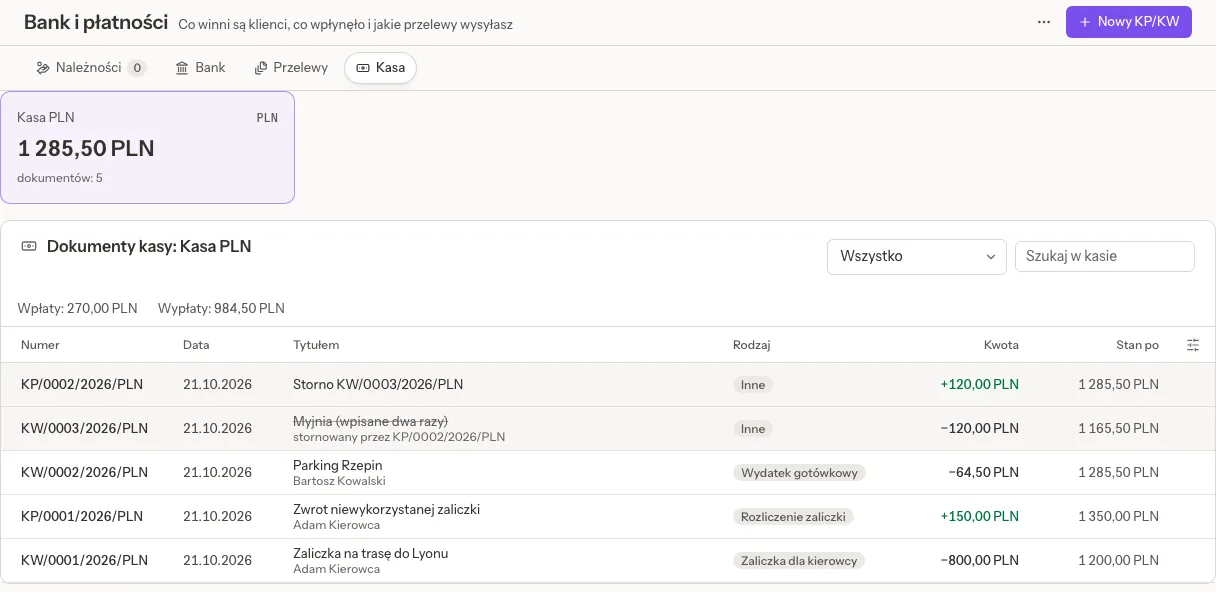Click the Parking Rzepin title
Screen dimensions: 1216x592
coord(338,466)
